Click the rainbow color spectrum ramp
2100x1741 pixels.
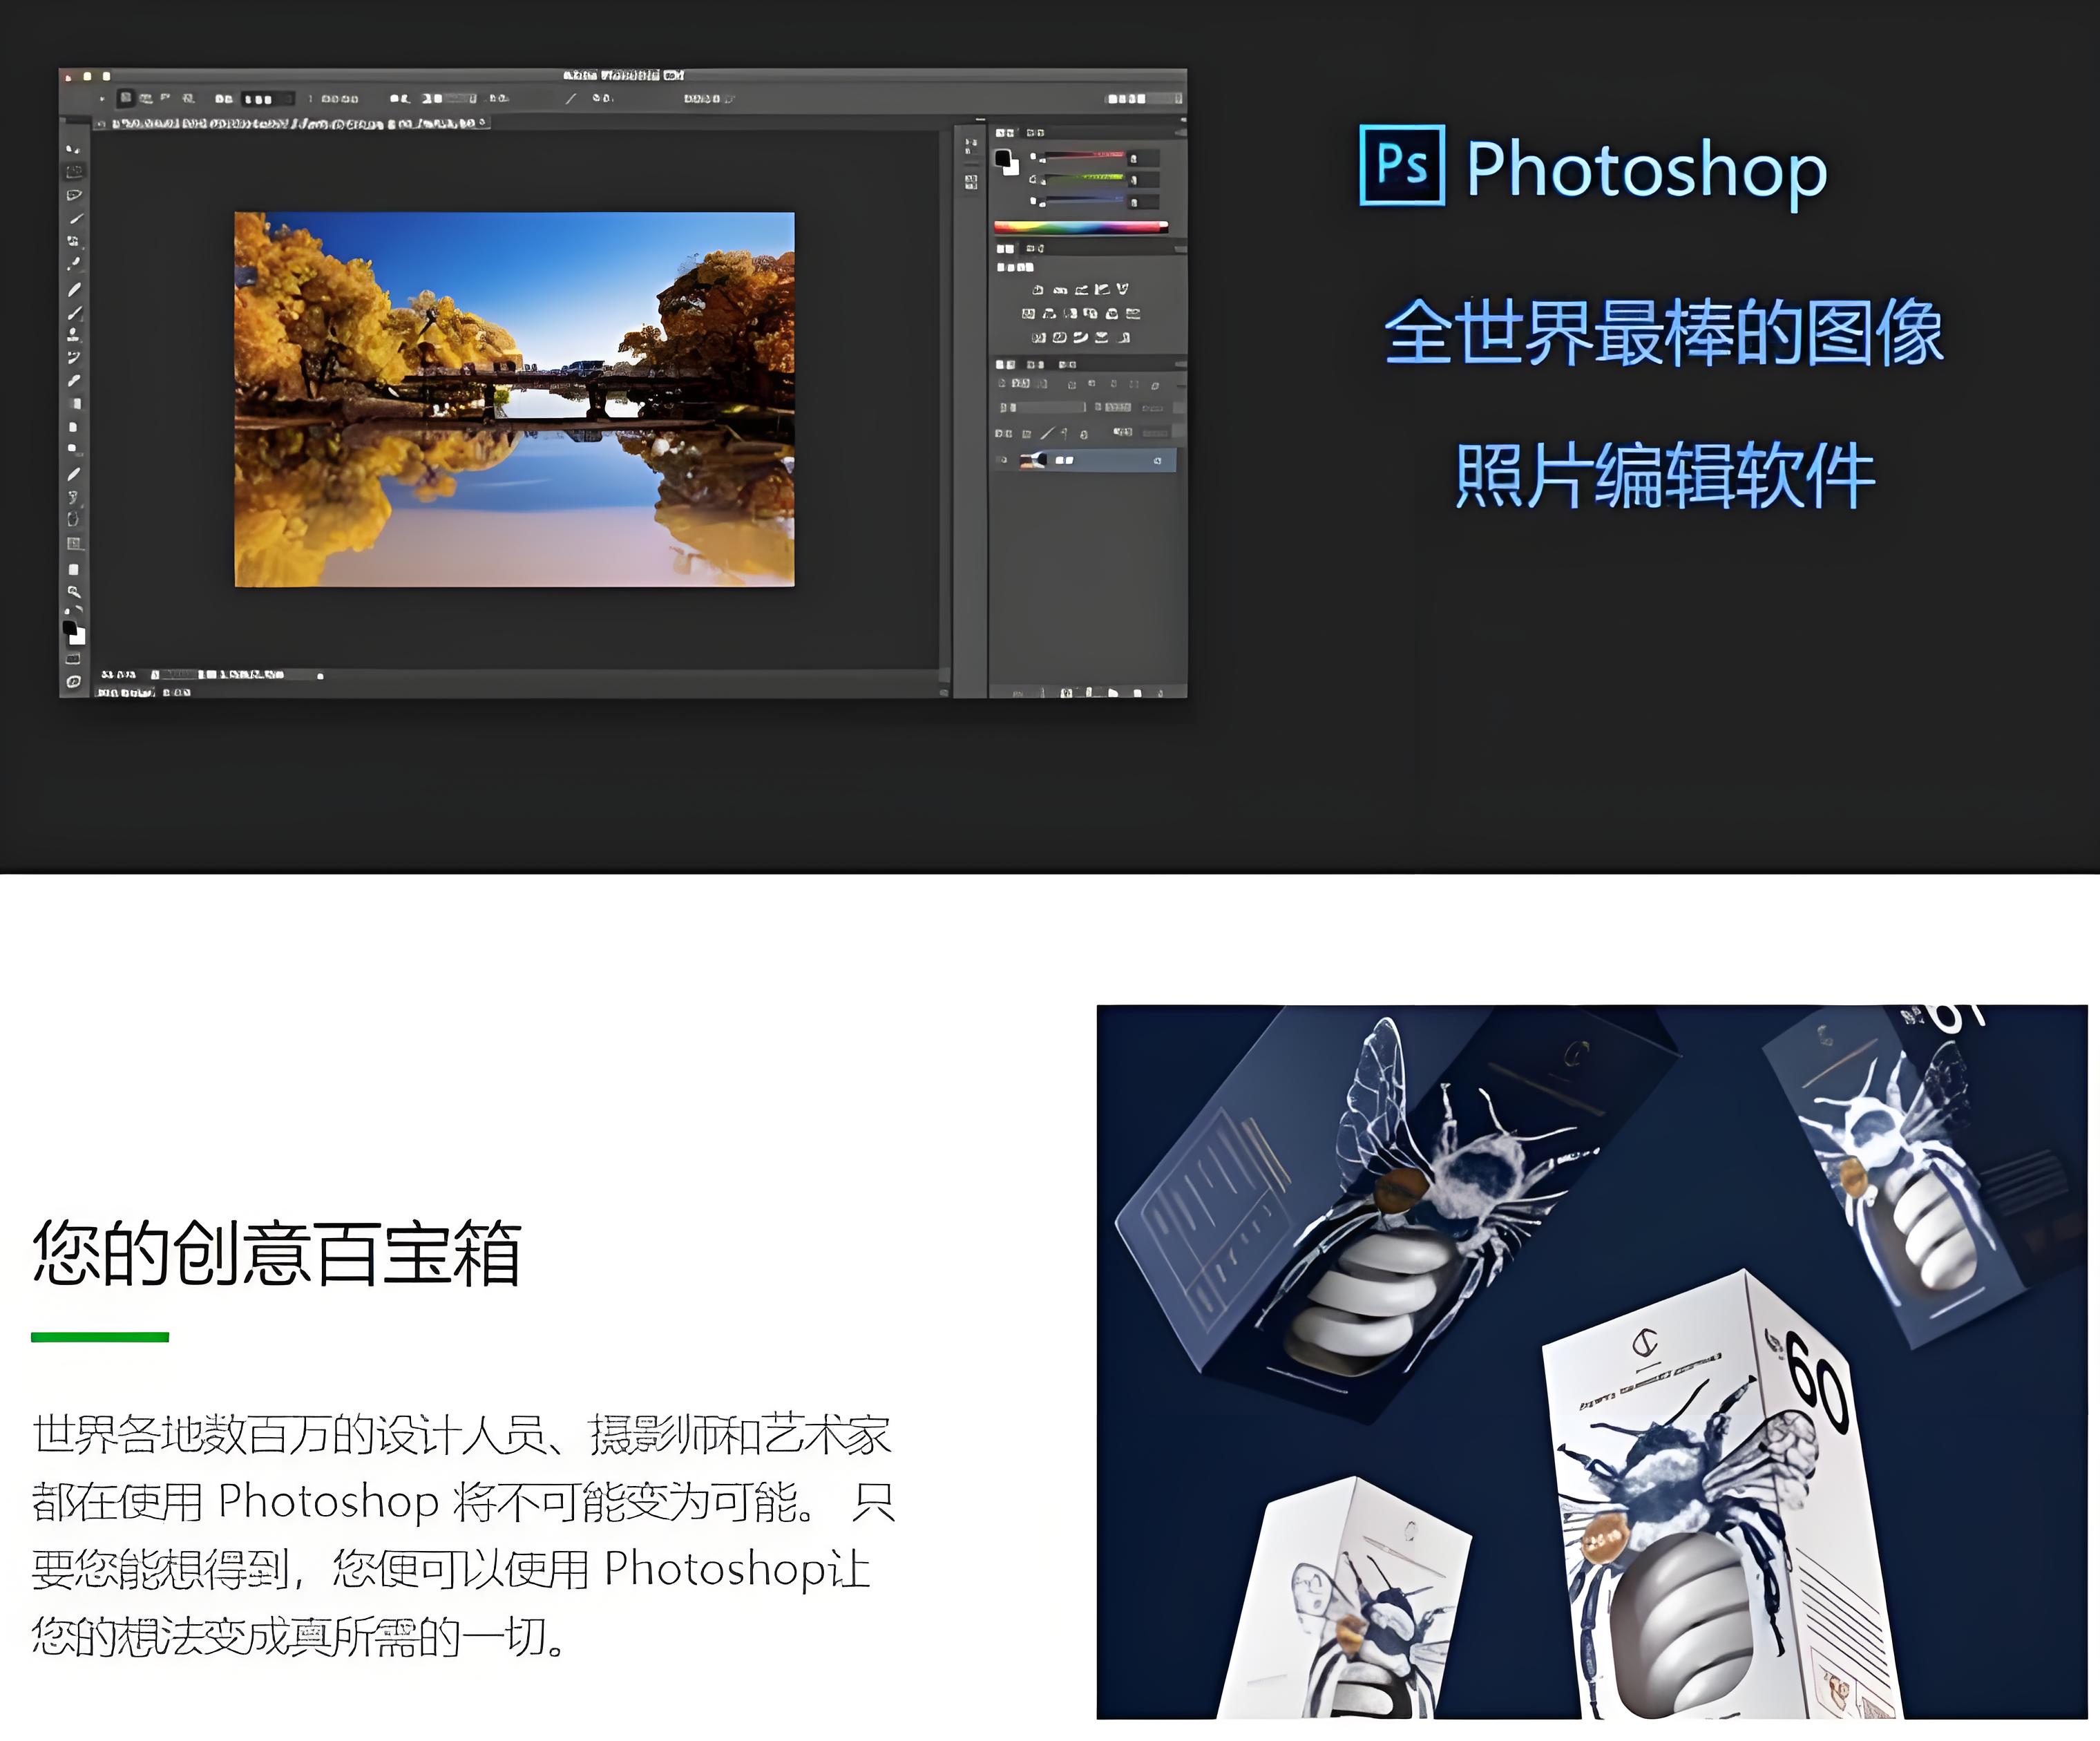[x=1080, y=228]
